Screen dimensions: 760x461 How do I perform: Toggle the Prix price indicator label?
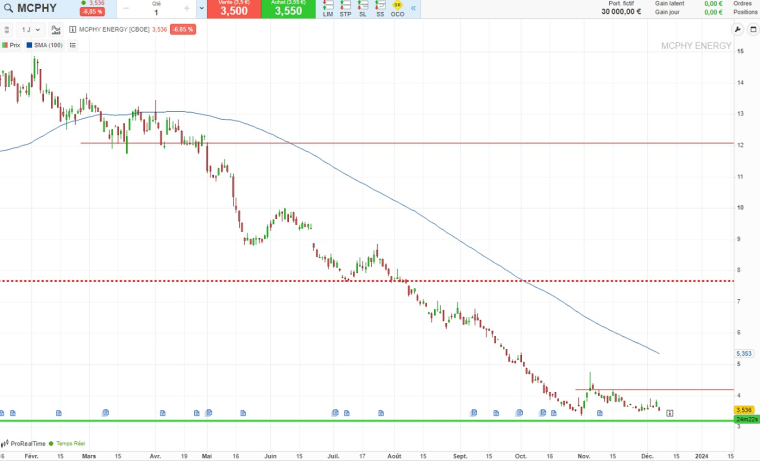(x=11, y=45)
